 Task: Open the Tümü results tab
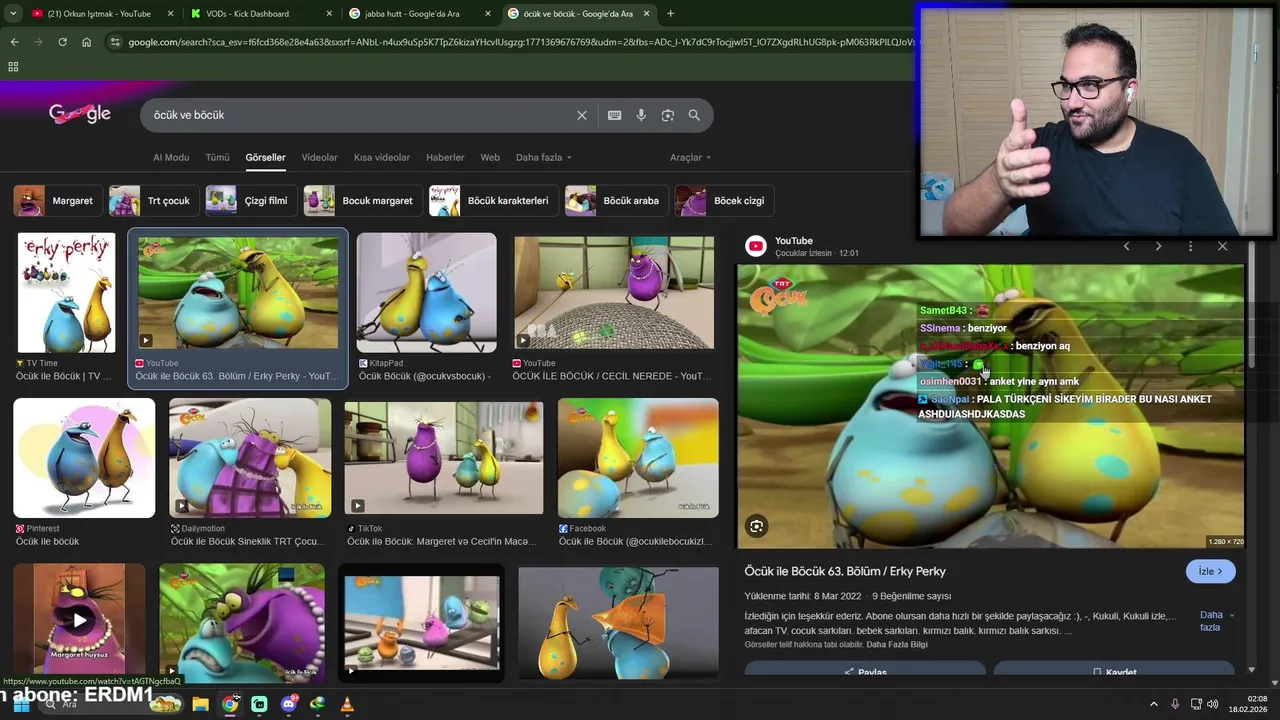pyautogui.click(x=217, y=157)
